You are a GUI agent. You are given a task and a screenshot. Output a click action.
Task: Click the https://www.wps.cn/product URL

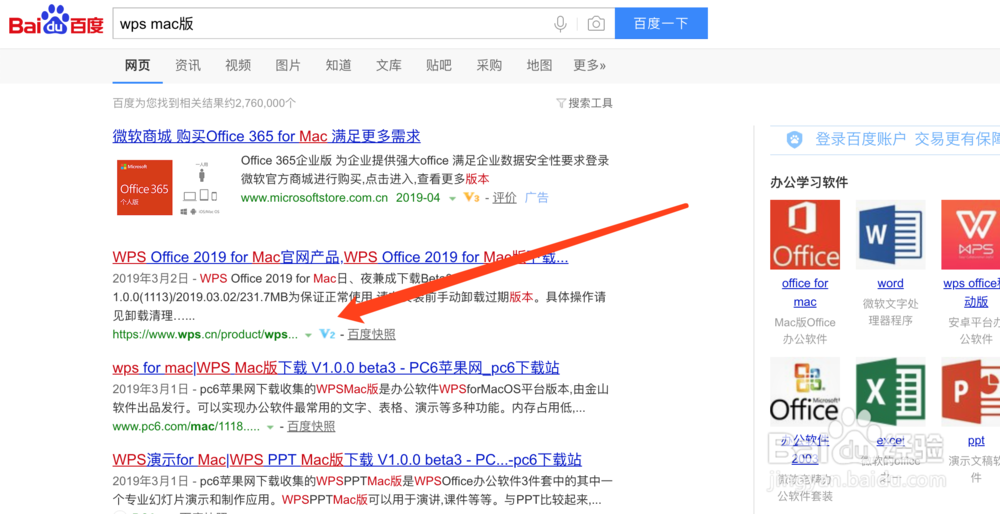[x=205, y=334]
